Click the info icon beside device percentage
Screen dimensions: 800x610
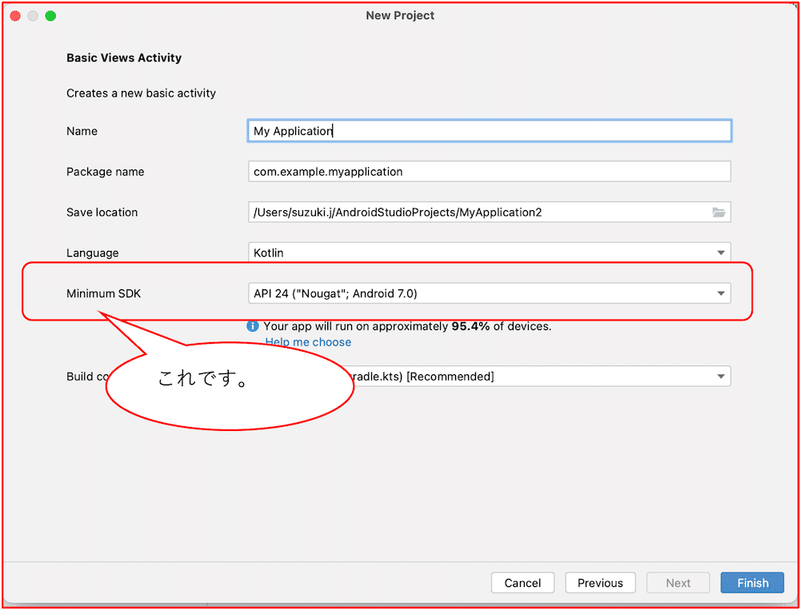coord(253,326)
